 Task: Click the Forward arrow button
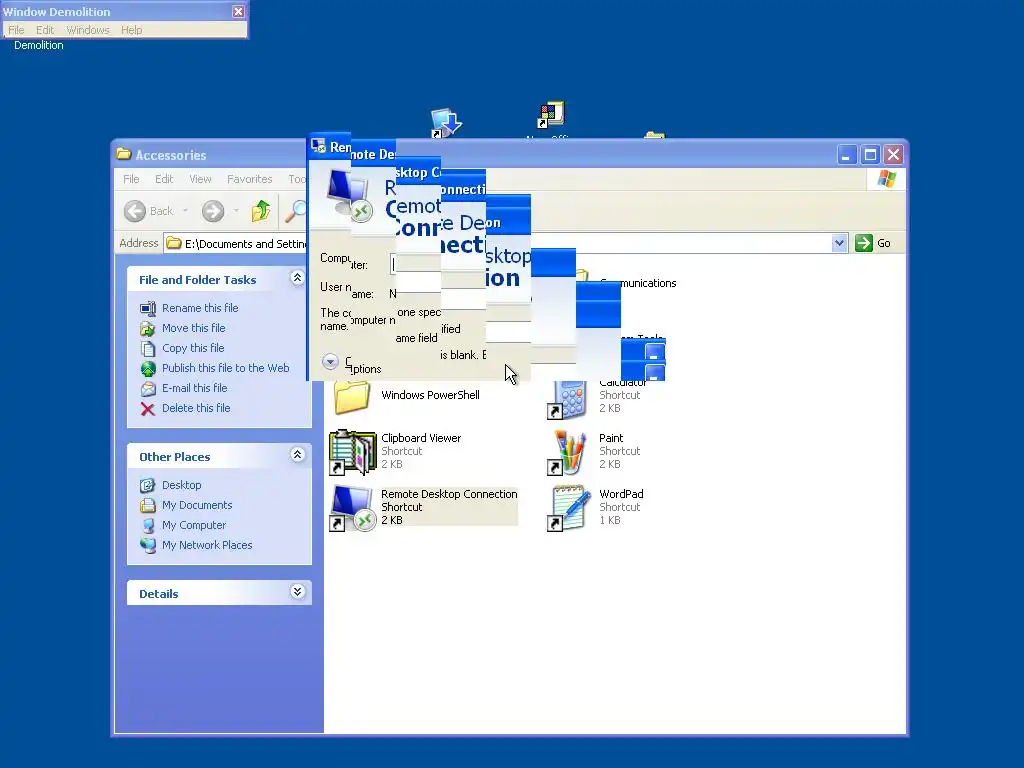213,211
